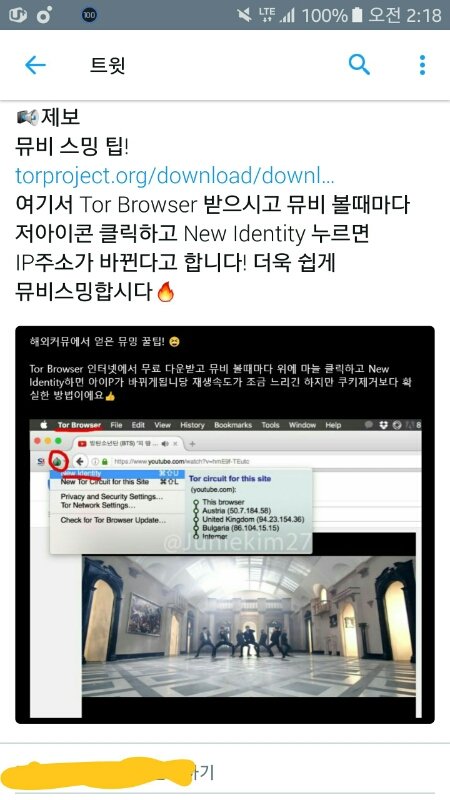Screen dimensions: 450x800
Task: Choose New Tor Circuit for this Site
Action: 105,482
